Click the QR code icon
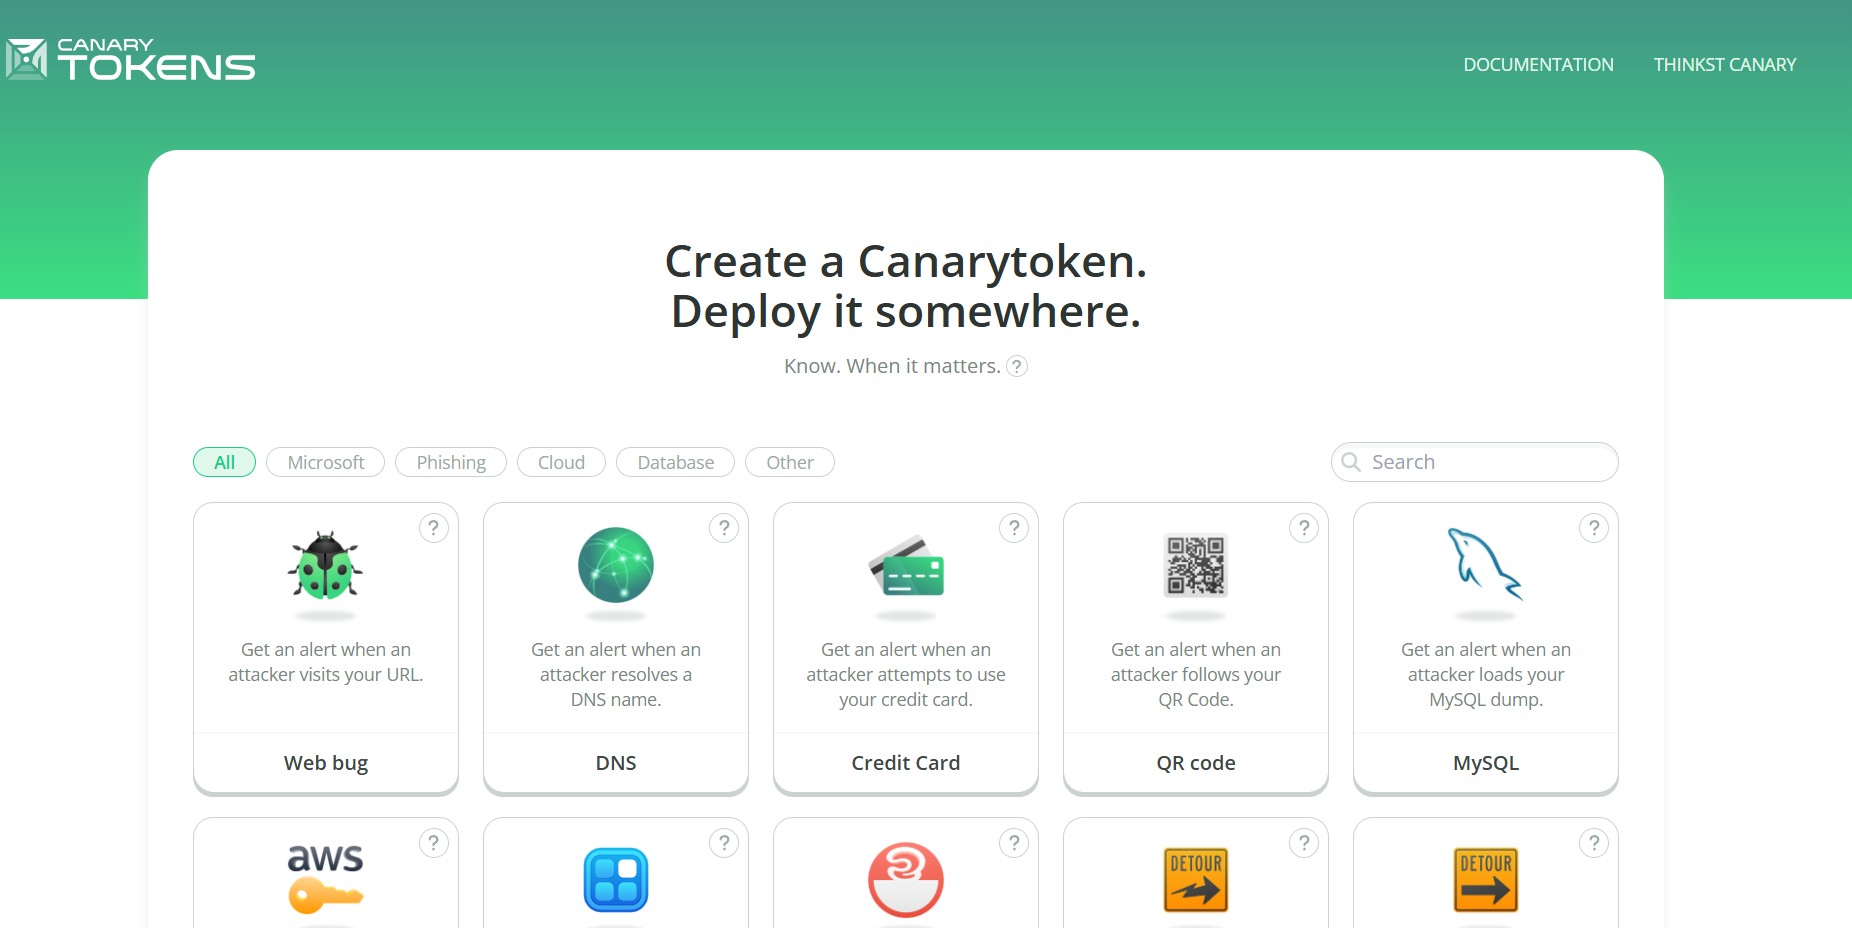Image resolution: width=1852 pixels, height=928 pixels. point(1196,565)
